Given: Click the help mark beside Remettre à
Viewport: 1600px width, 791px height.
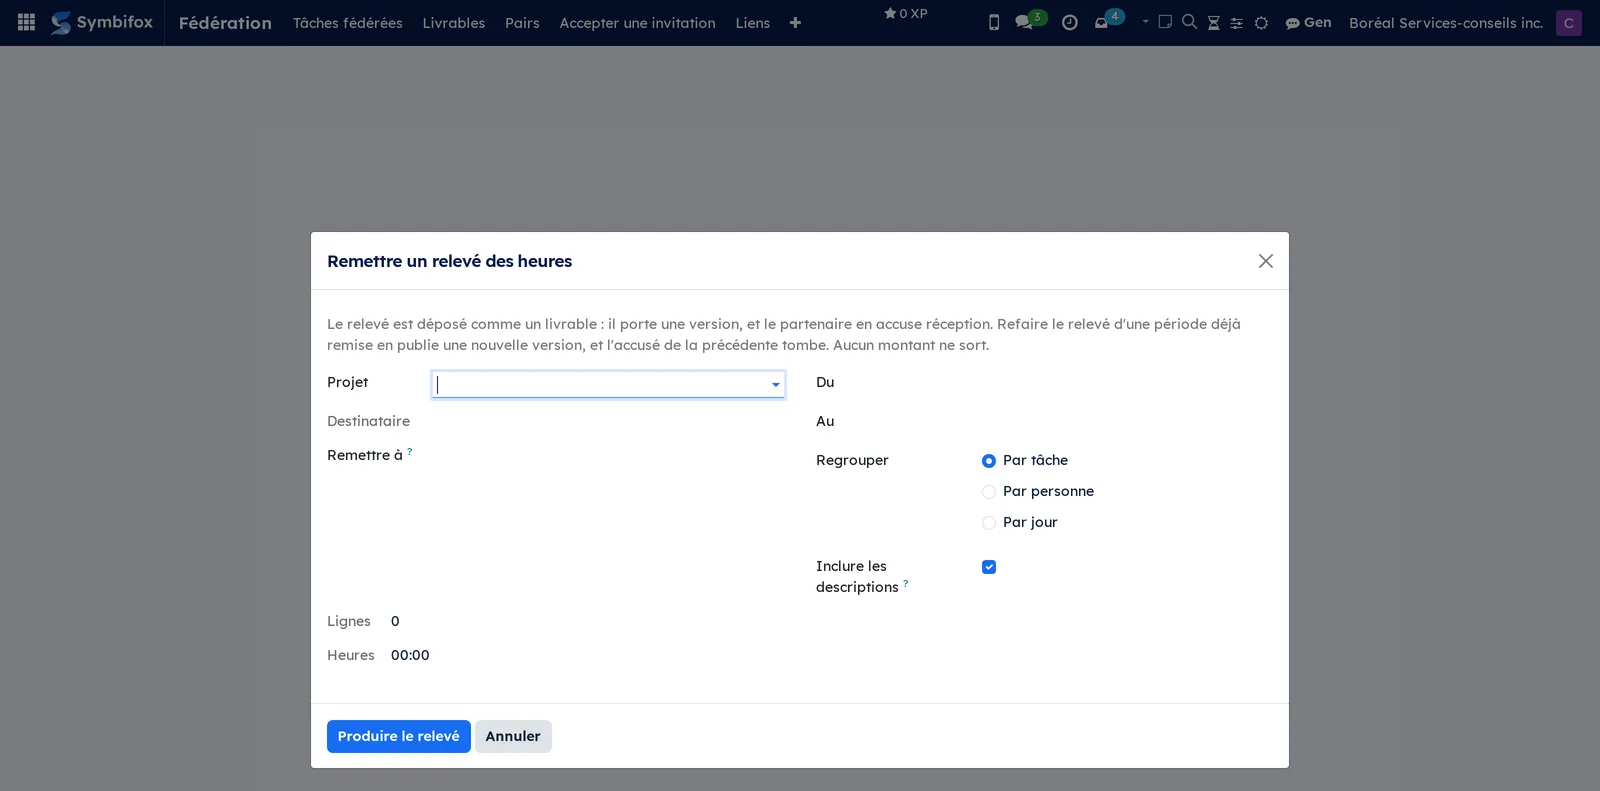Looking at the screenshot, I should pyautogui.click(x=410, y=451).
